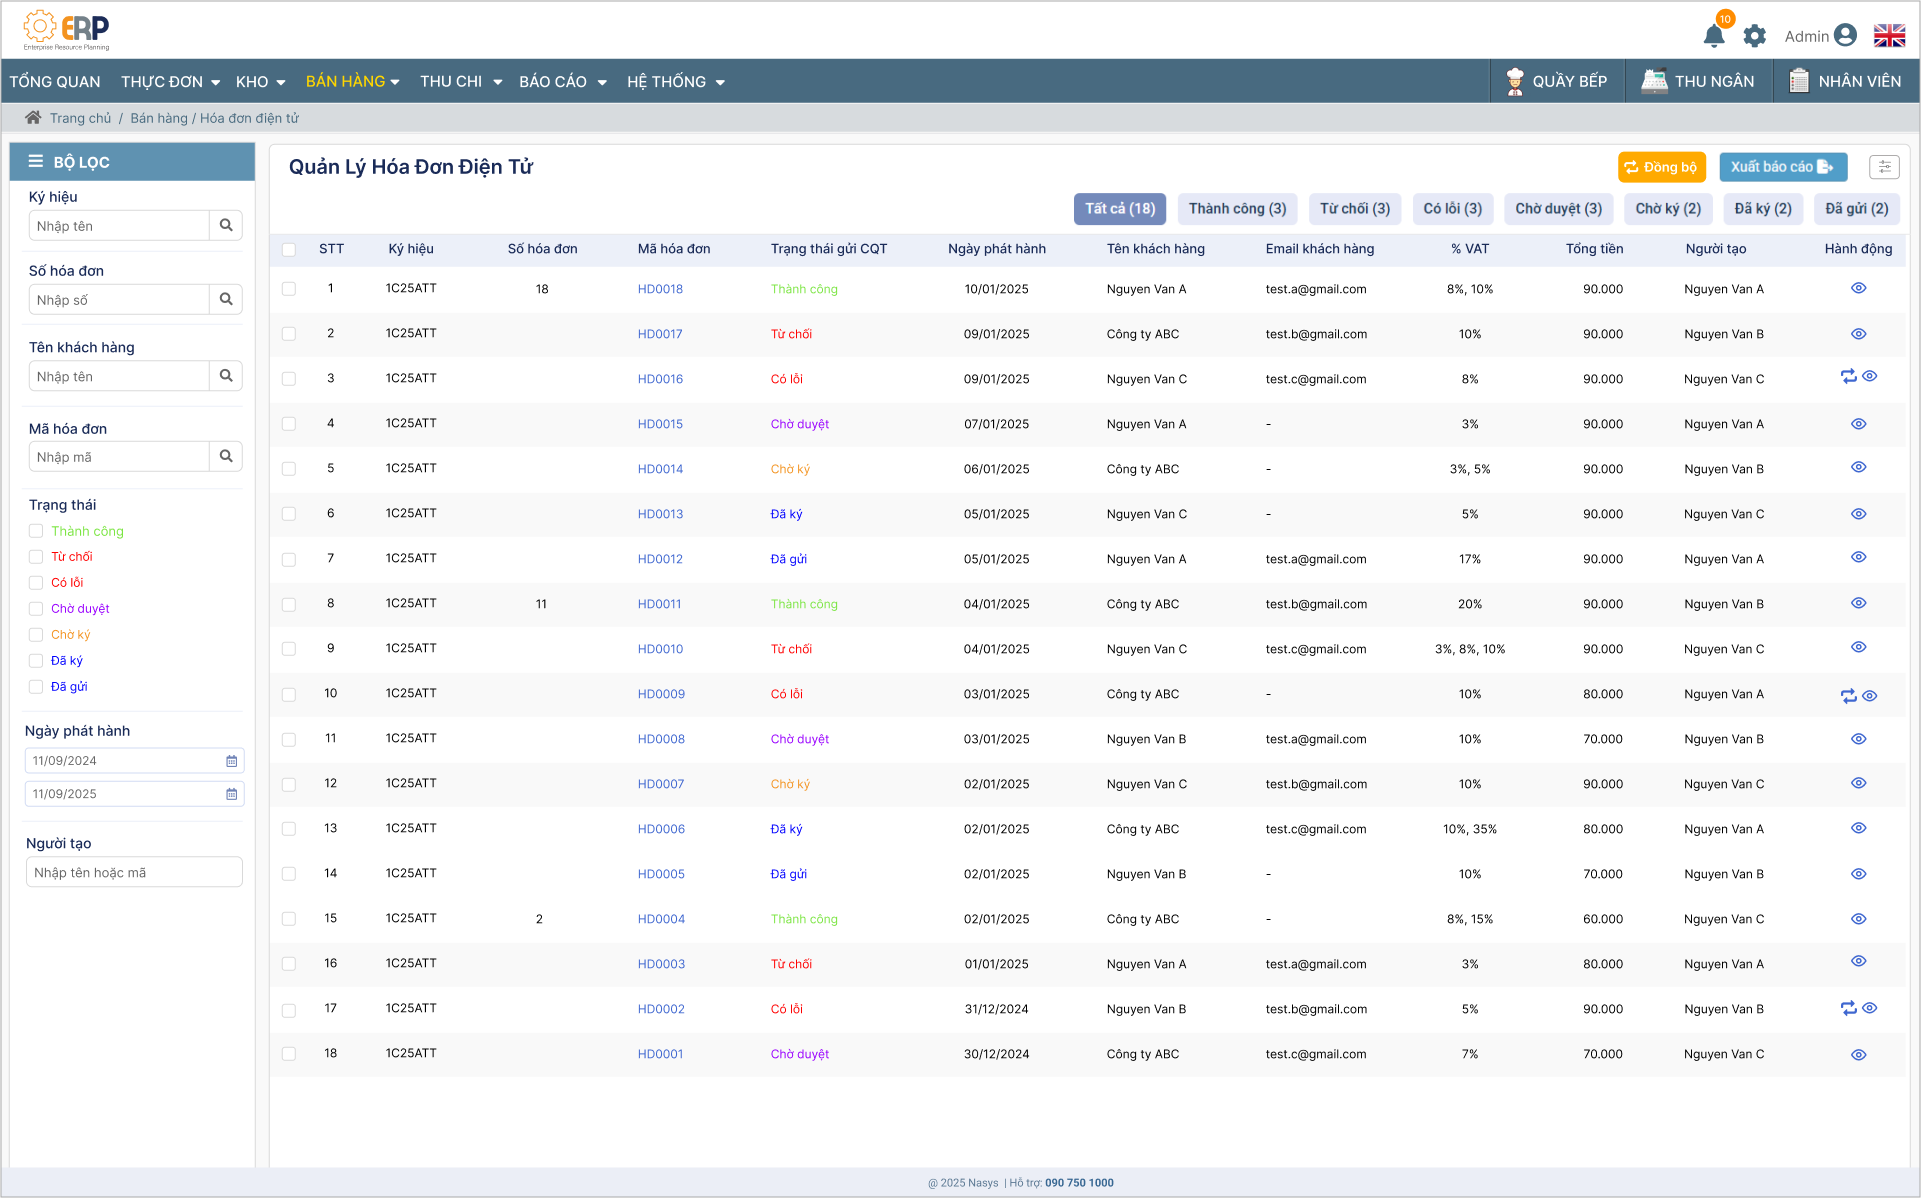The width and height of the screenshot is (1921, 1198).
Task: Switch to Thành công (3) tab
Action: pos(1238,209)
